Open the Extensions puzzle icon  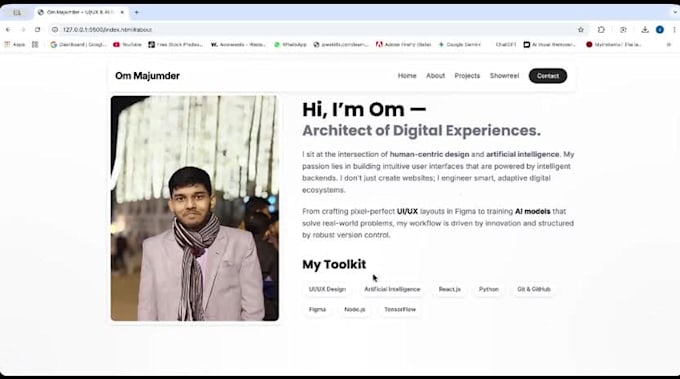coord(601,29)
